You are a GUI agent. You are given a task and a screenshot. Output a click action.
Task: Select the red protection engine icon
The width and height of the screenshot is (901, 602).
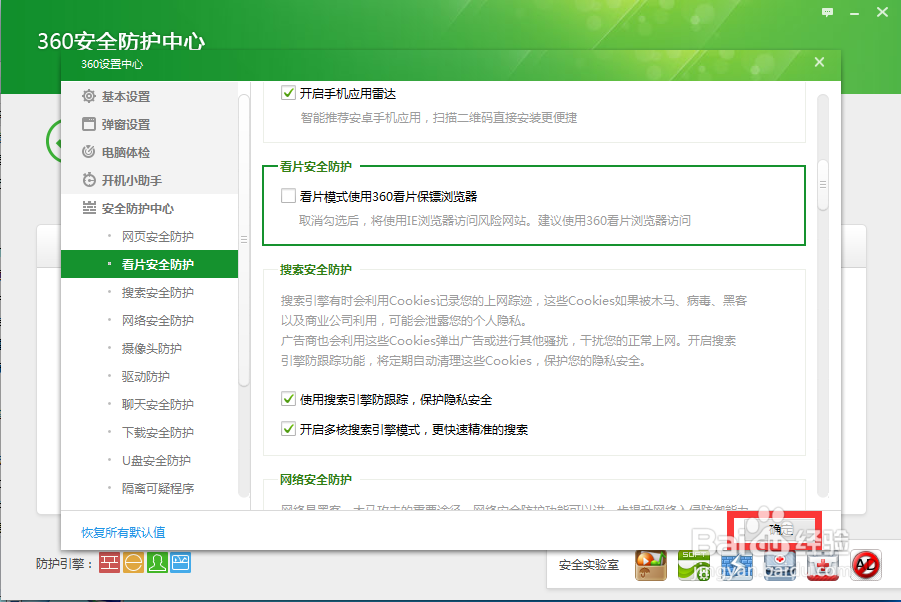(110, 562)
